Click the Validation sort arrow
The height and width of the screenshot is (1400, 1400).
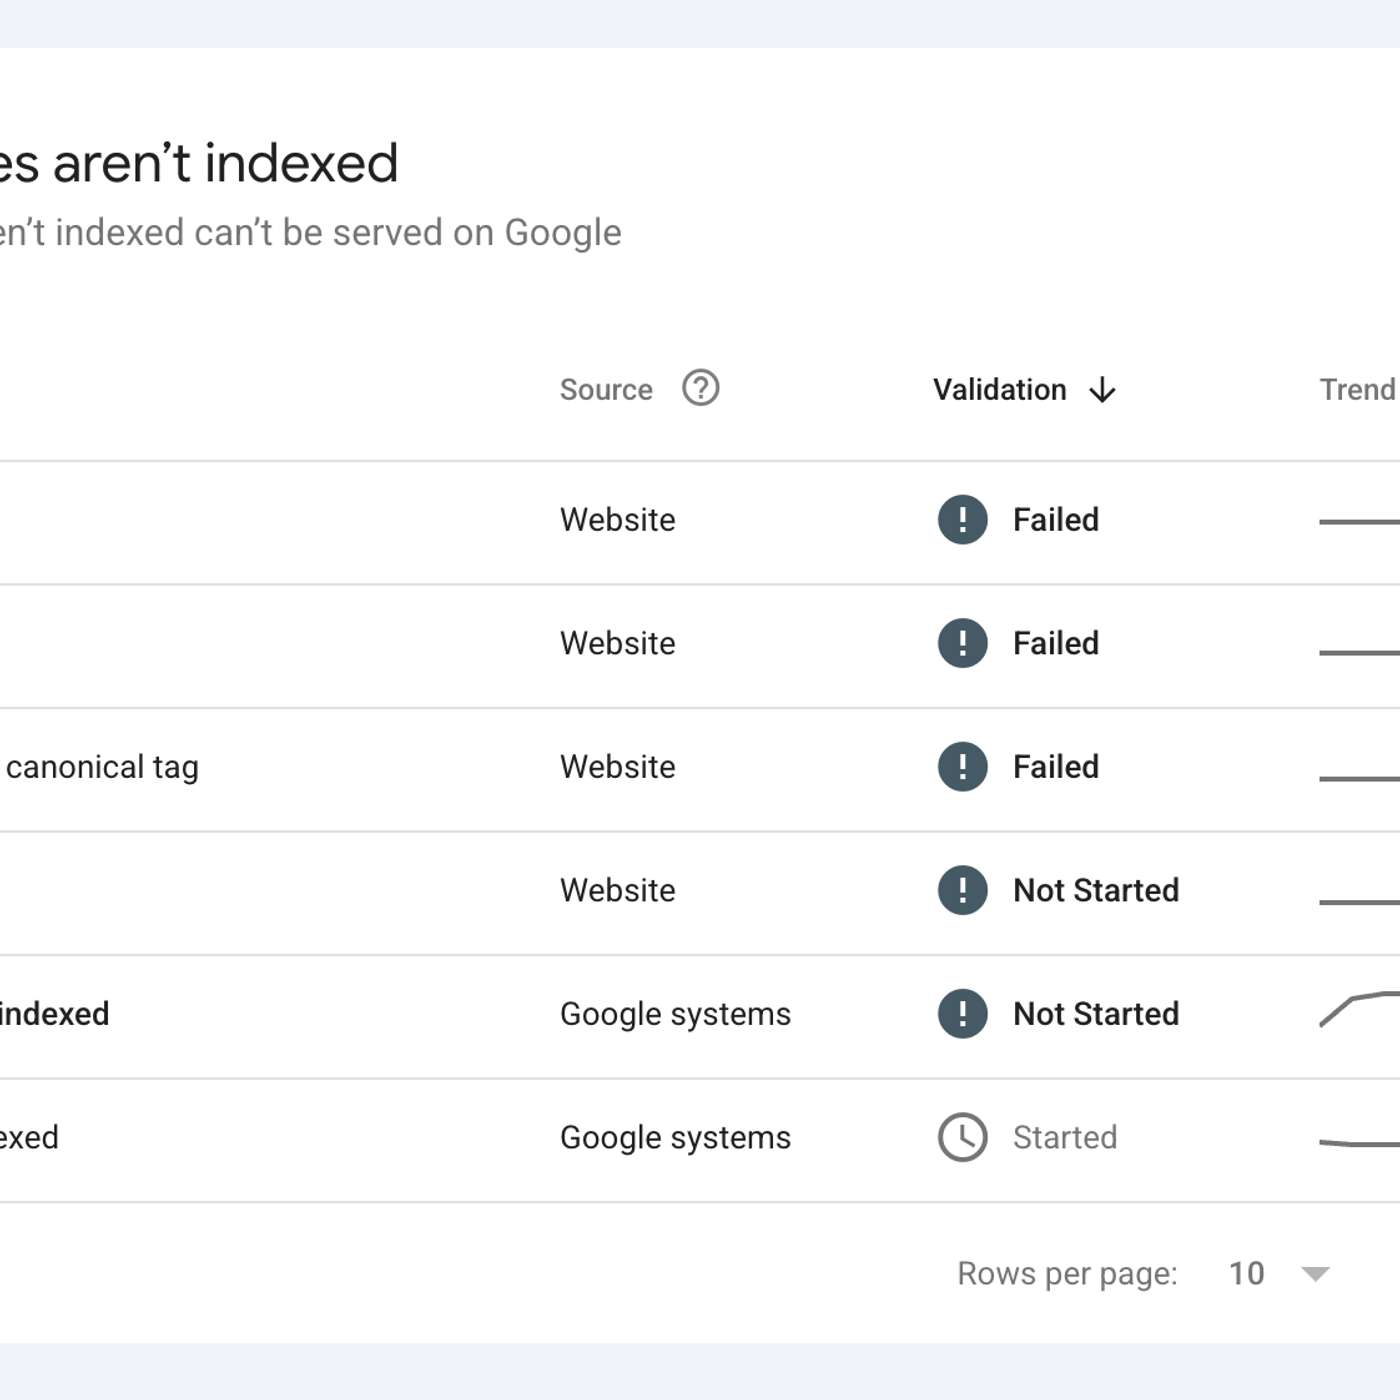1102,389
